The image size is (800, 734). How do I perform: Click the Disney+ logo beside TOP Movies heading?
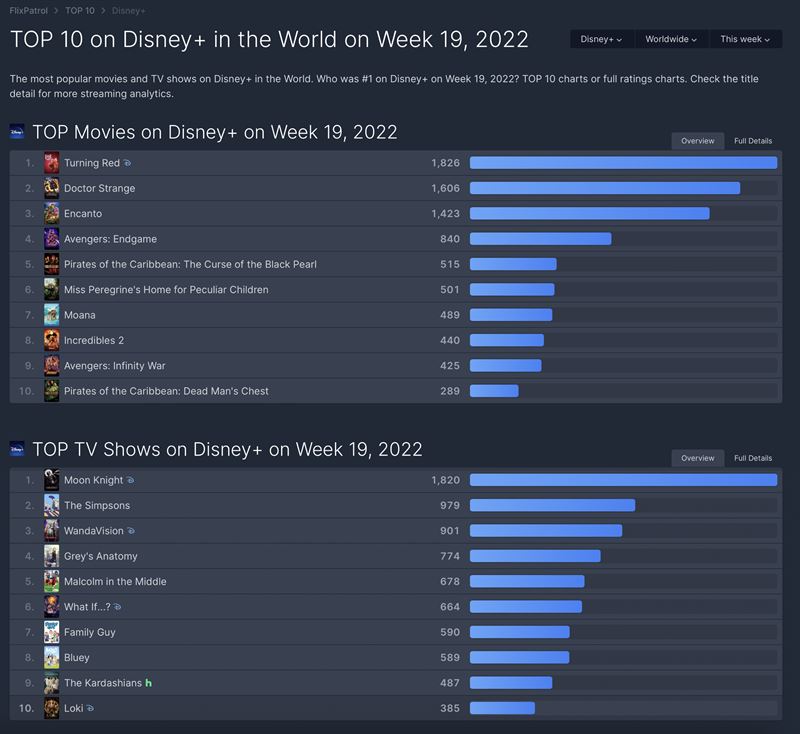[x=17, y=132]
